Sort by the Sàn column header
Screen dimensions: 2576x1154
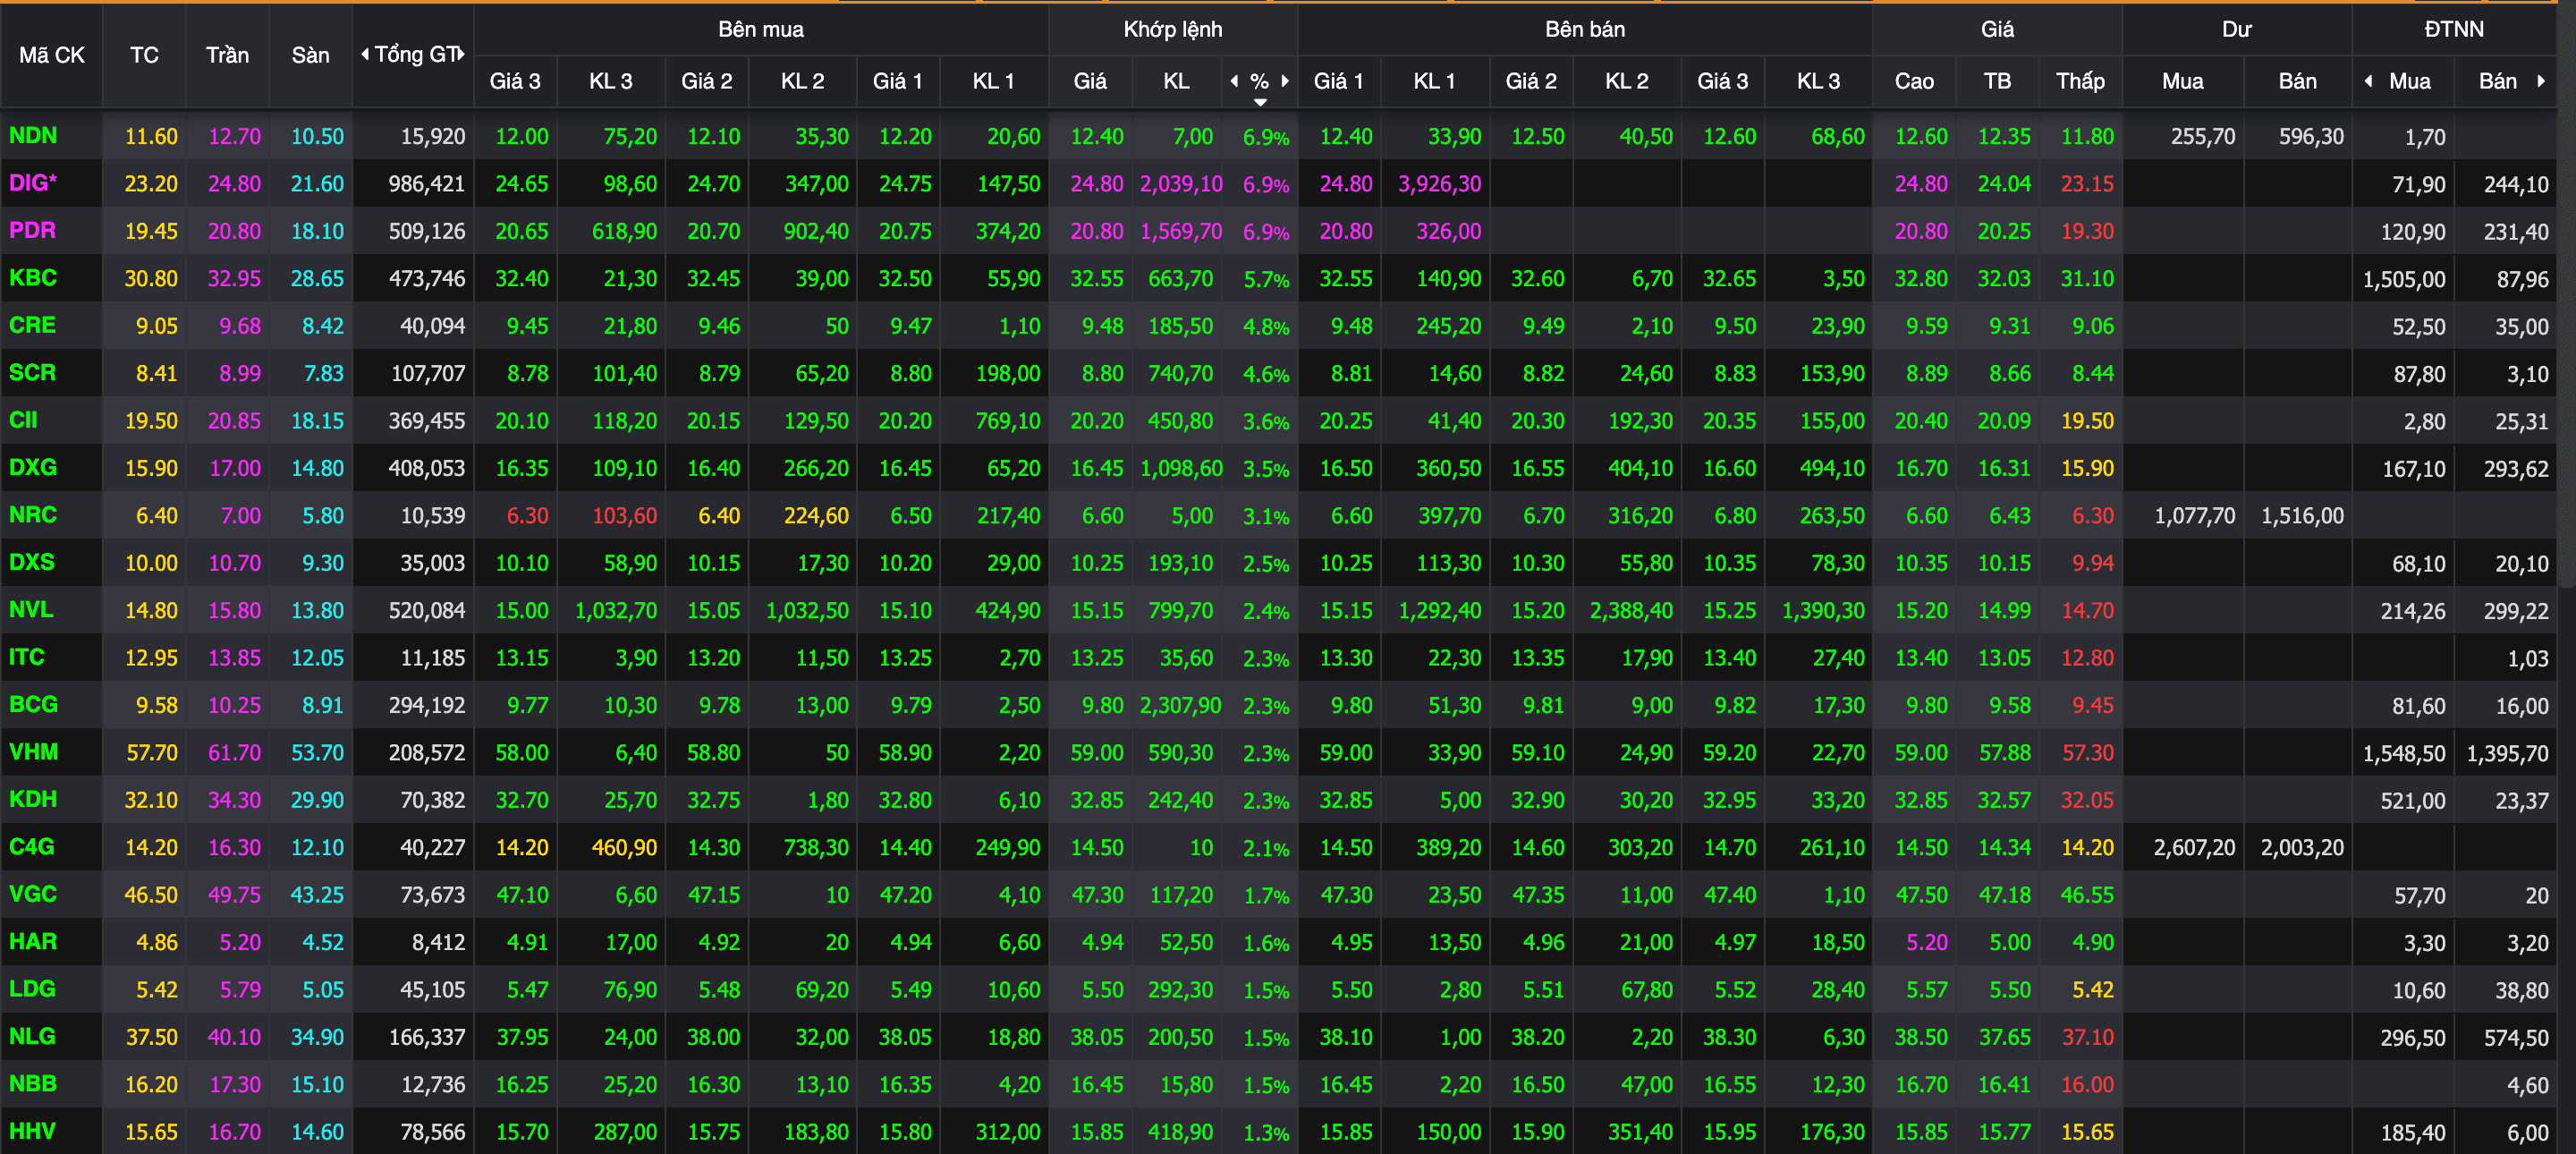(311, 55)
